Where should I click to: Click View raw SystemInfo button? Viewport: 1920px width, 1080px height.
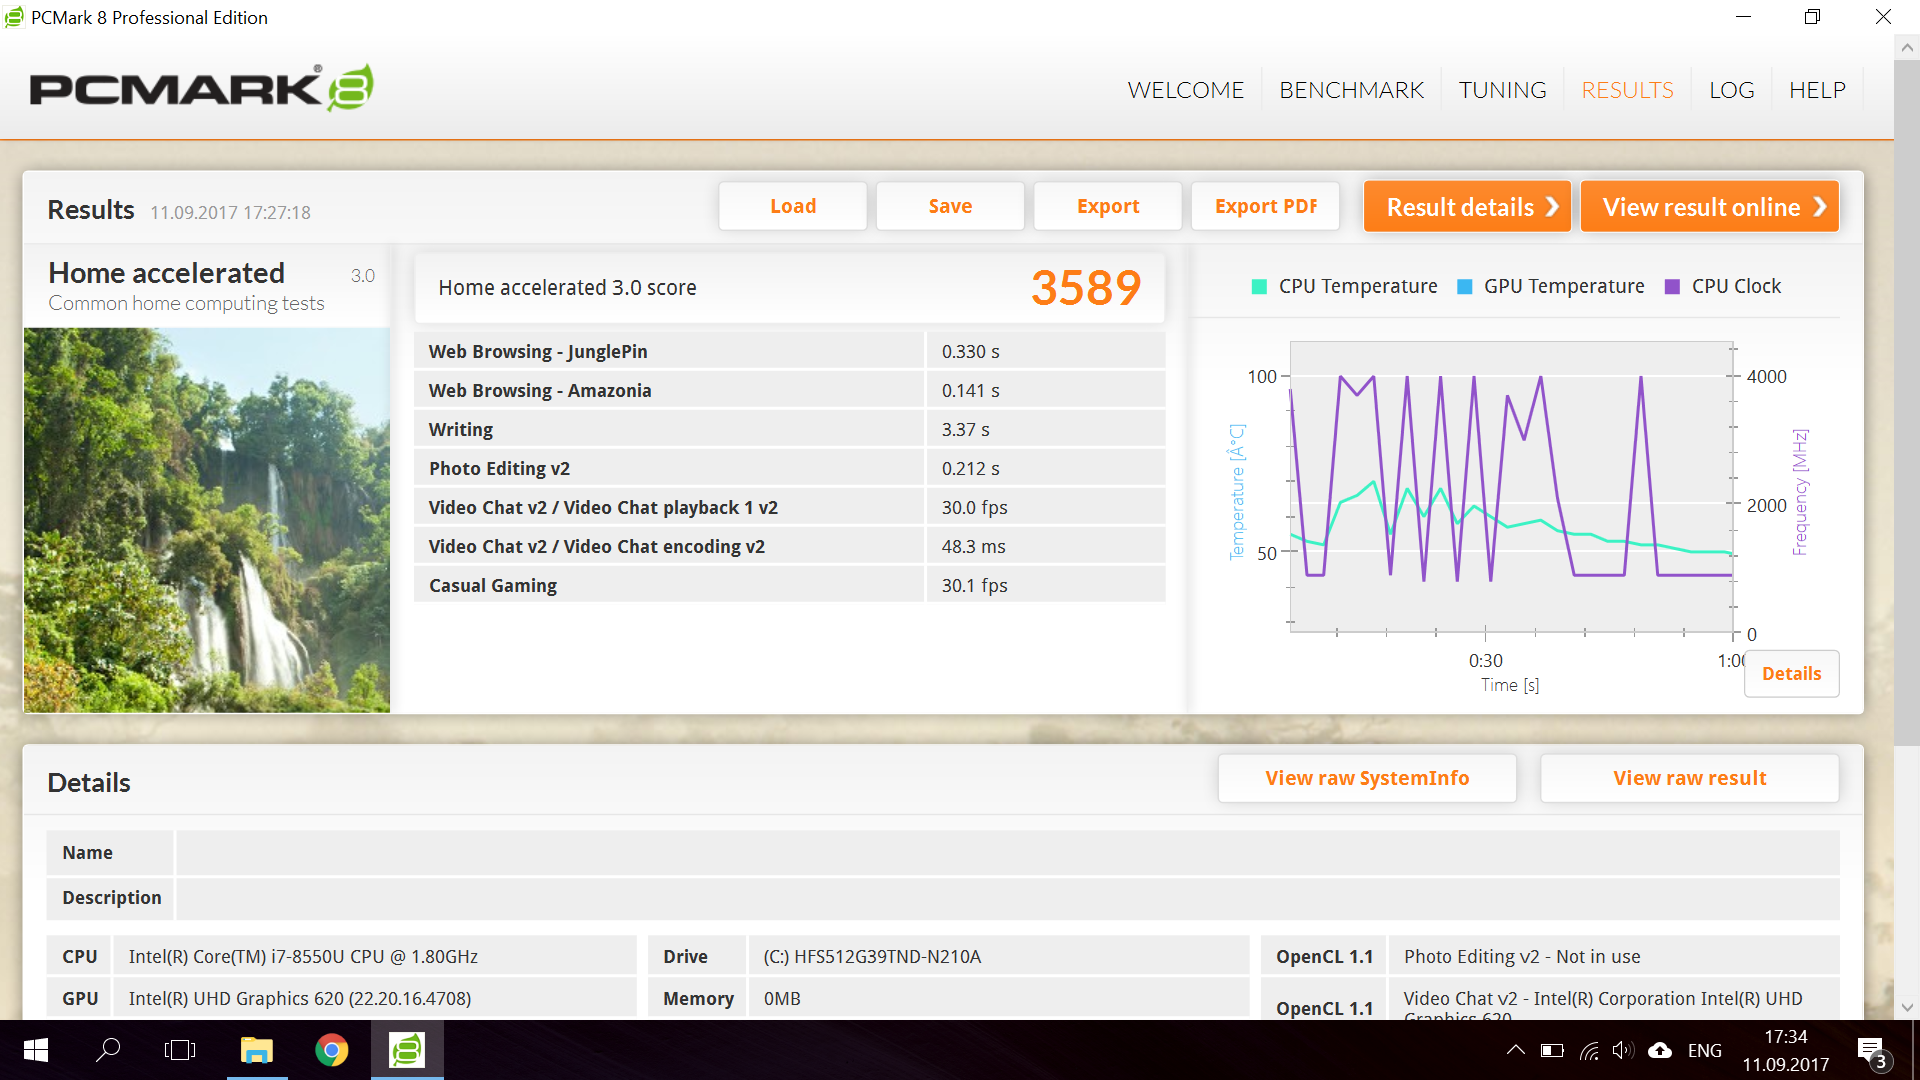(1366, 778)
